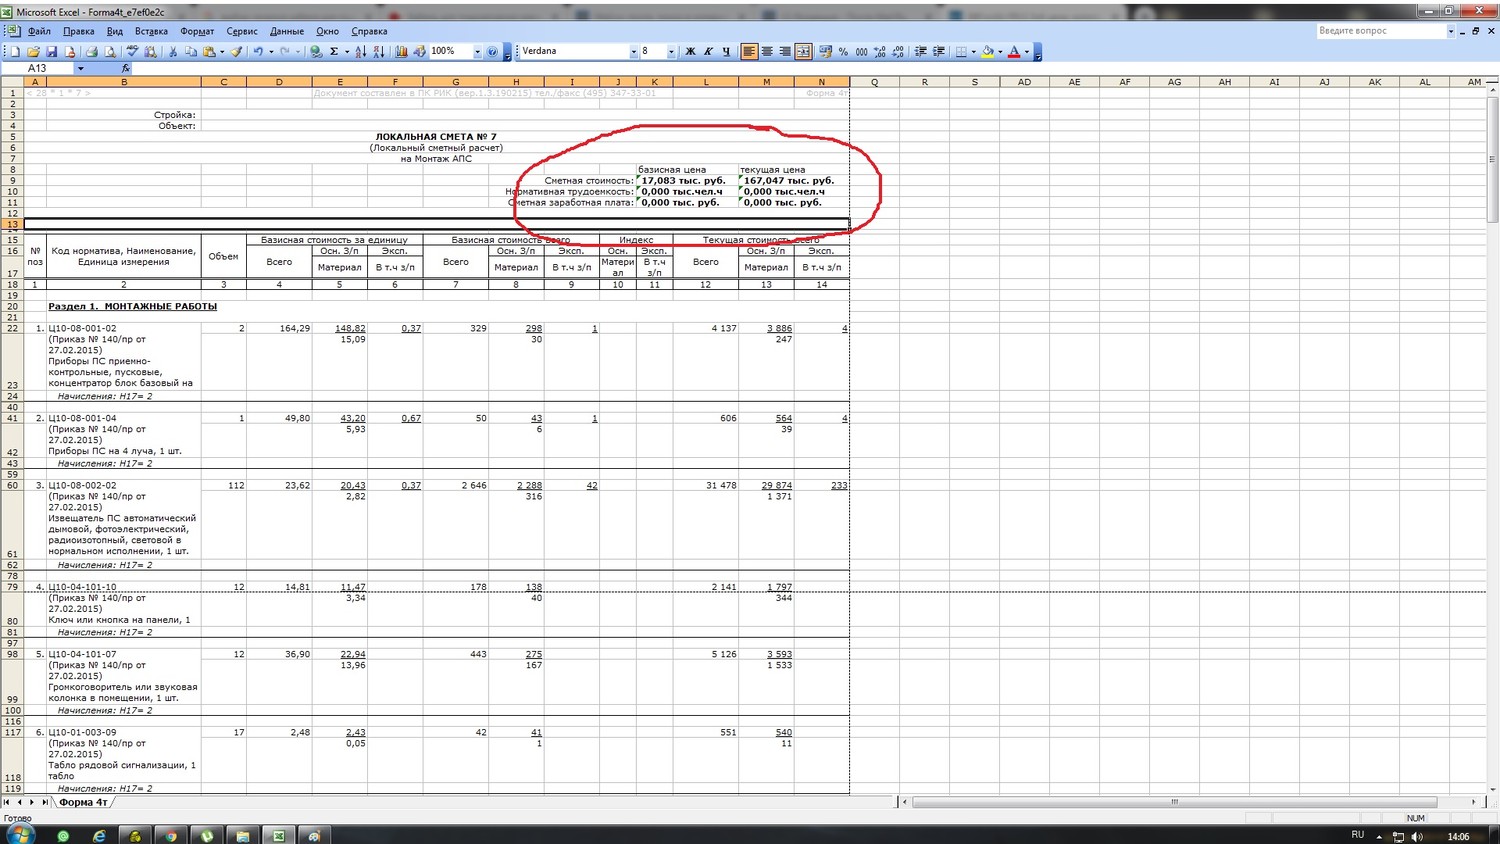Screen dimensions: 1500x844
Task: Click the AutoSum sigma icon
Action: click(334, 51)
